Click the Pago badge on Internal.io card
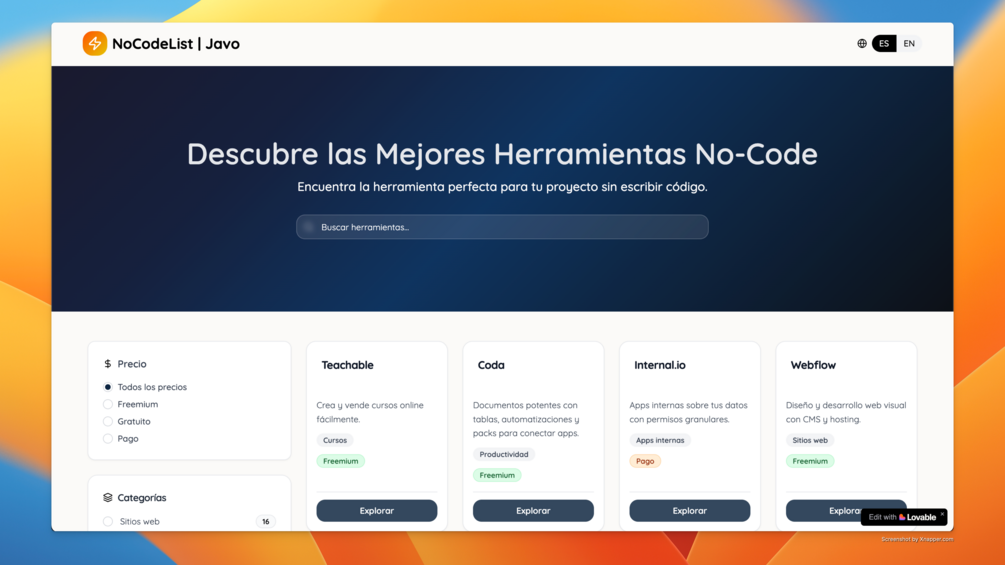This screenshot has height=565, width=1005. click(645, 461)
